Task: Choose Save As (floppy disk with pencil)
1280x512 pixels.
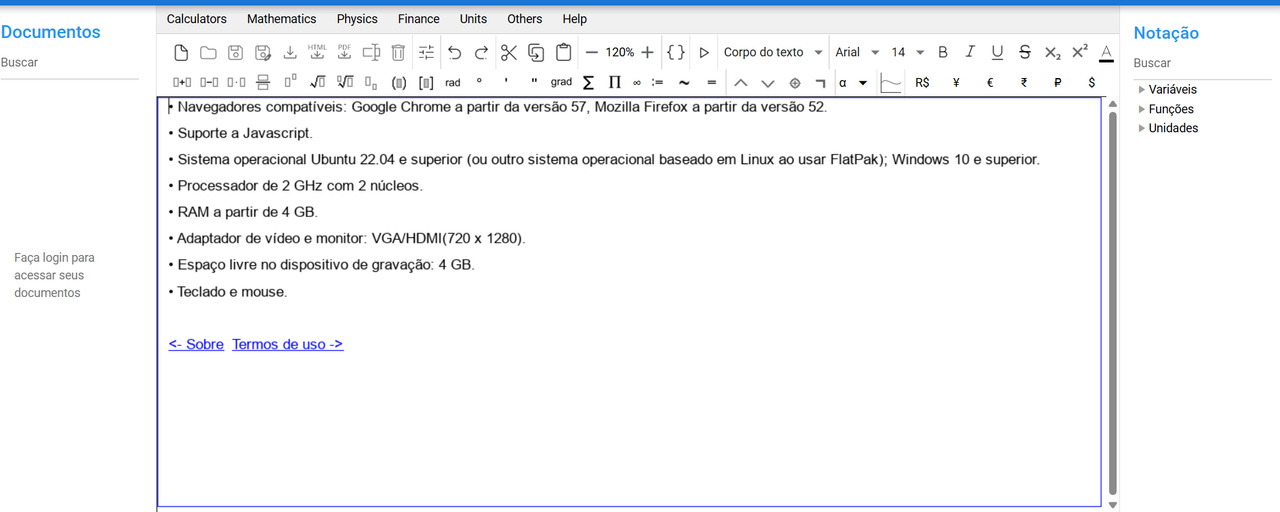Action: pyautogui.click(x=263, y=52)
